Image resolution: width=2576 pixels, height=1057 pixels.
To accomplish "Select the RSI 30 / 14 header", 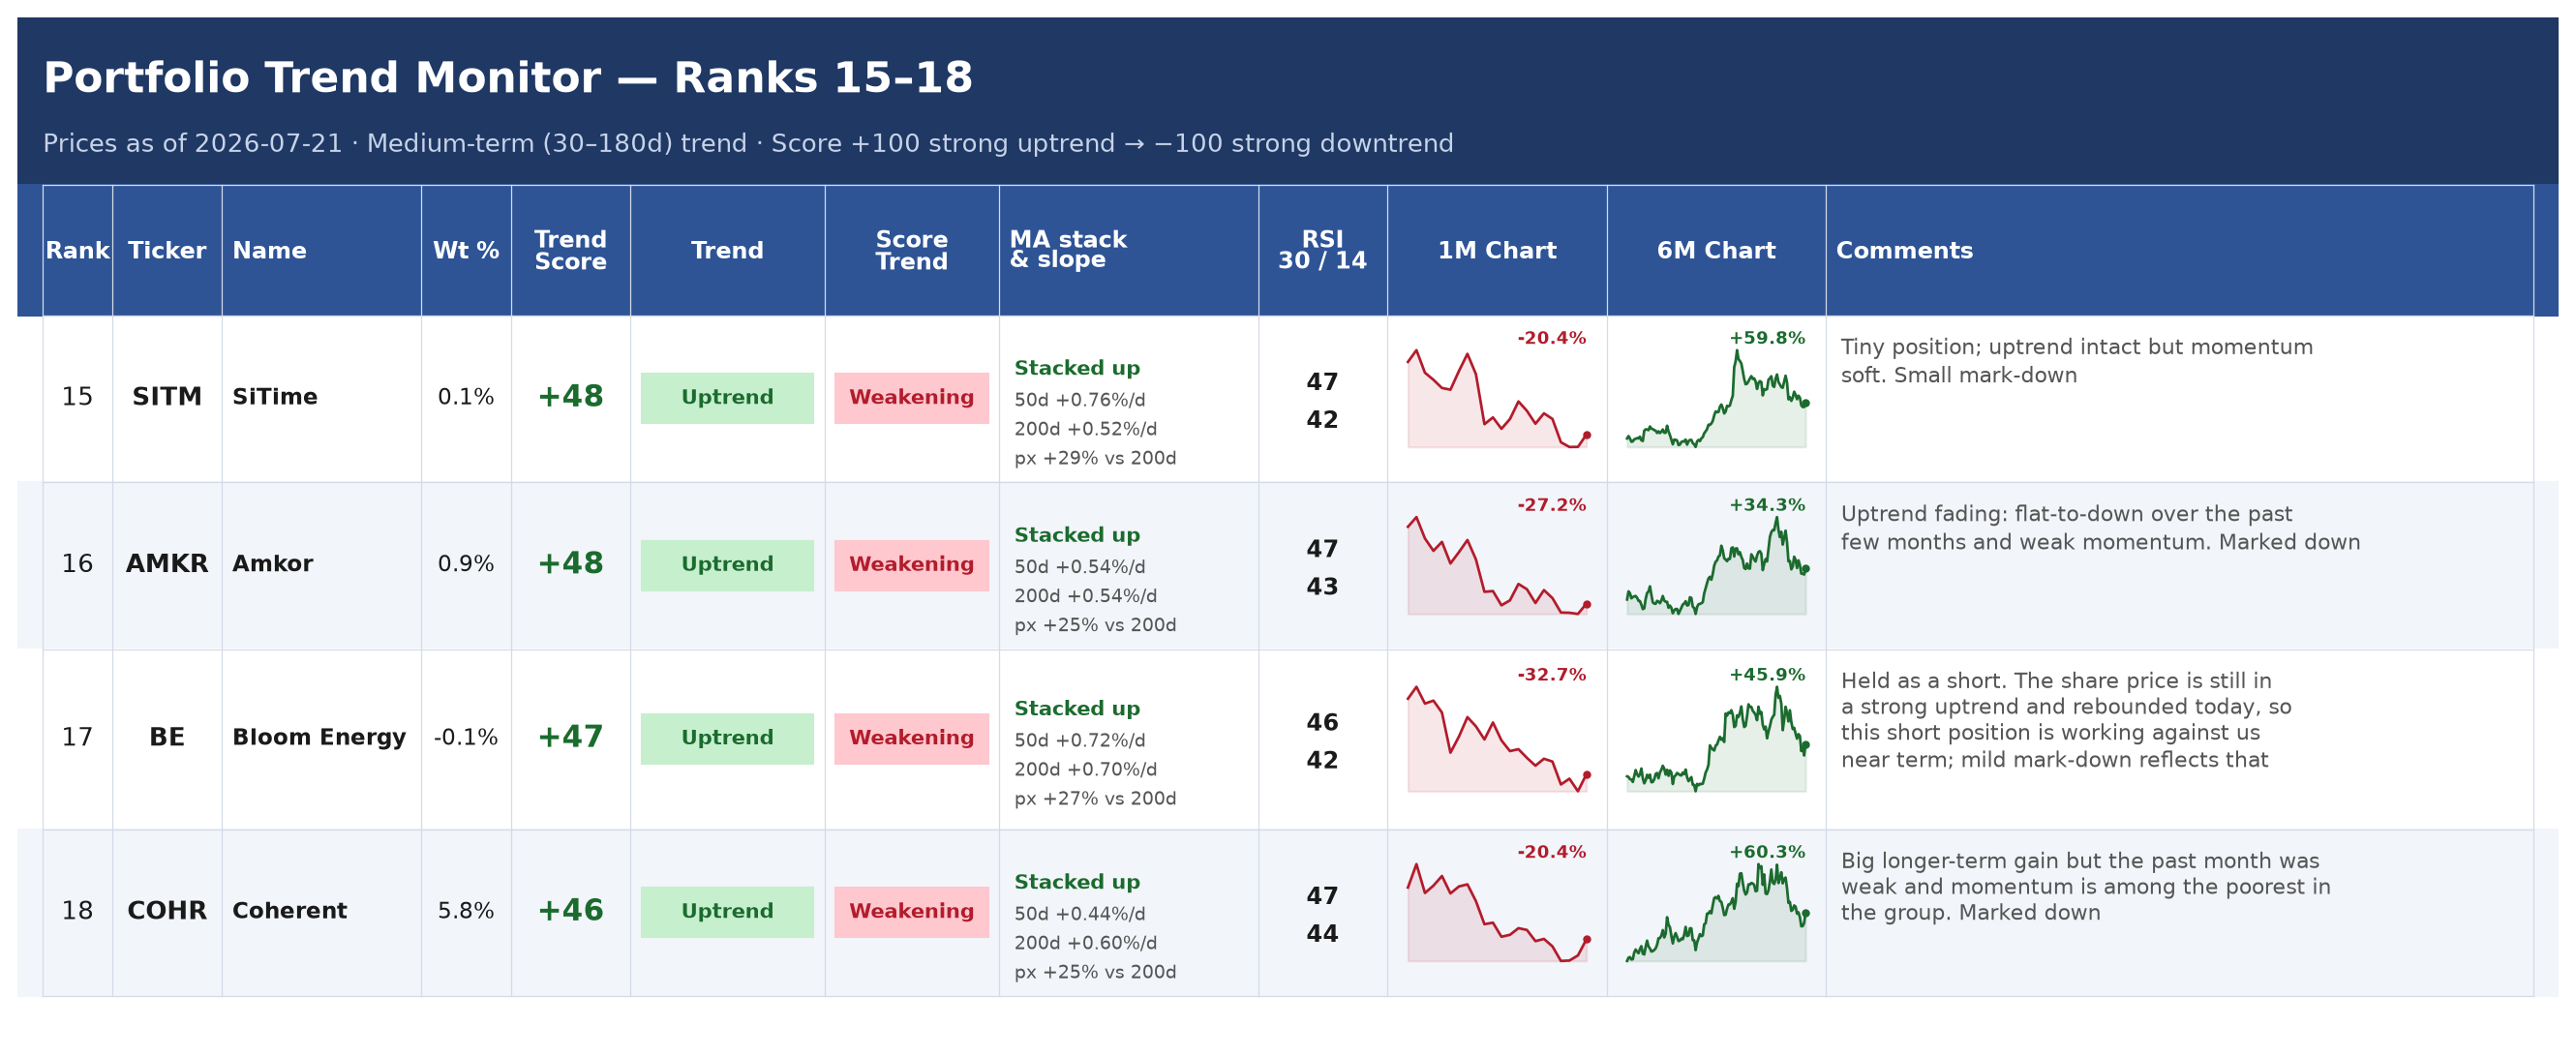I will 1322,250.
